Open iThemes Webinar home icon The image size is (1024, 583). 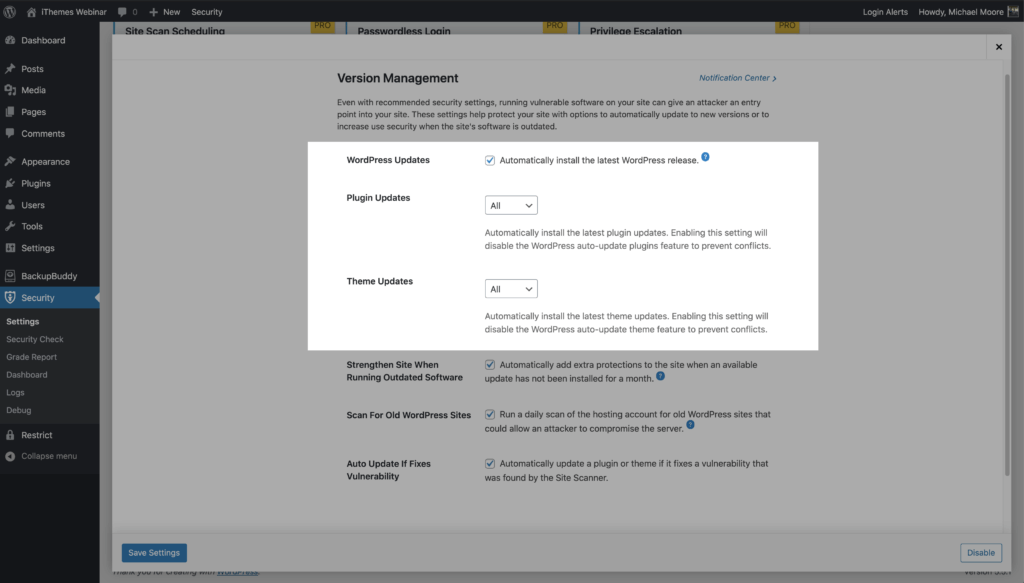point(31,12)
